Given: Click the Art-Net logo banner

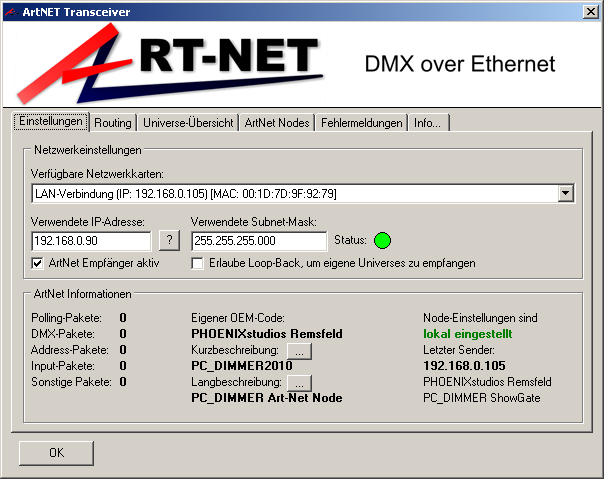Looking at the screenshot, I should click(171, 64).
